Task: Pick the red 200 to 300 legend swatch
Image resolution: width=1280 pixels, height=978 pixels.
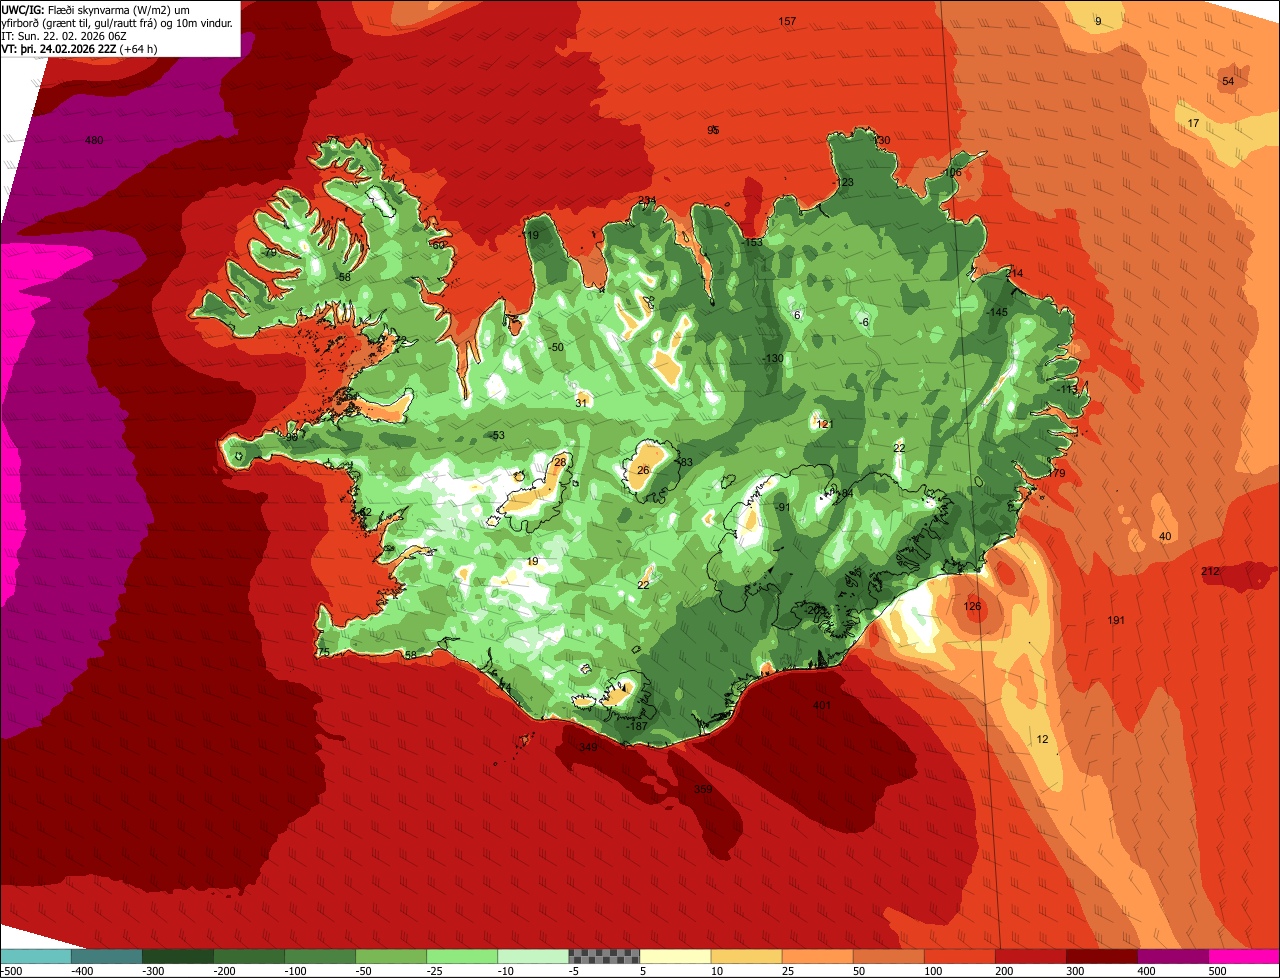Action: [1030, 956]
